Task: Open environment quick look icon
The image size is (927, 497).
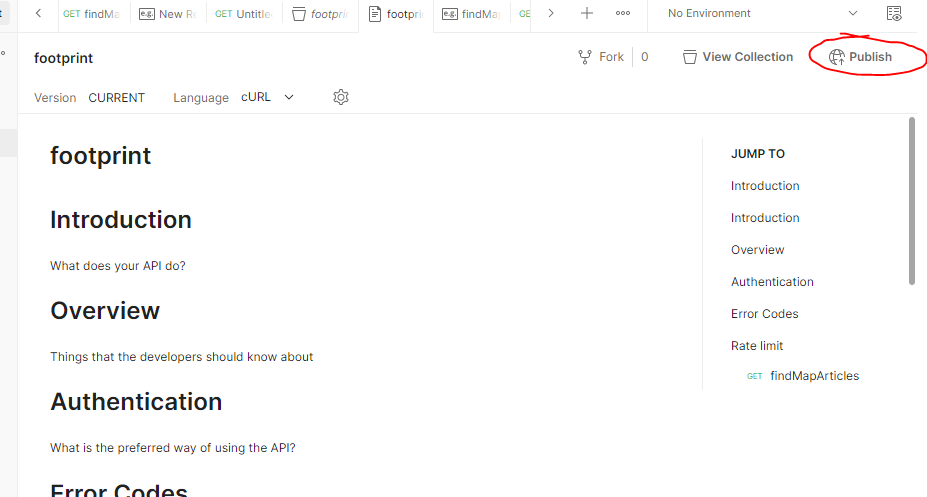Action: tap(894, 13)
